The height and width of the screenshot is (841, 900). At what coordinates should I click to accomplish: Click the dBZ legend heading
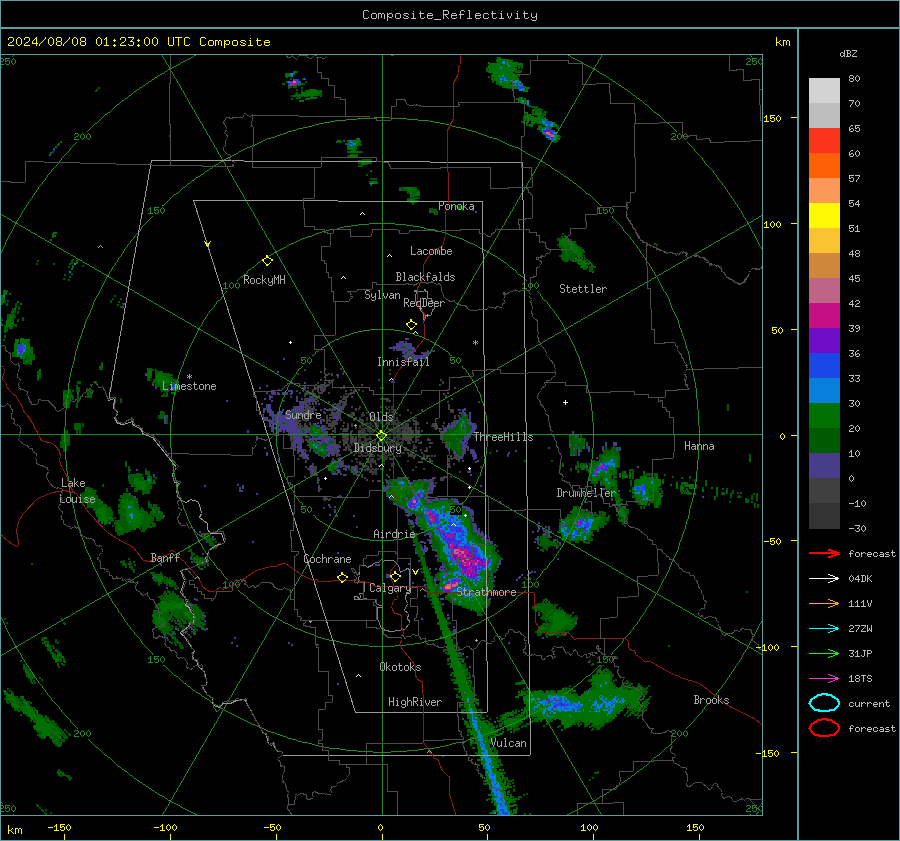pos(848,53)
